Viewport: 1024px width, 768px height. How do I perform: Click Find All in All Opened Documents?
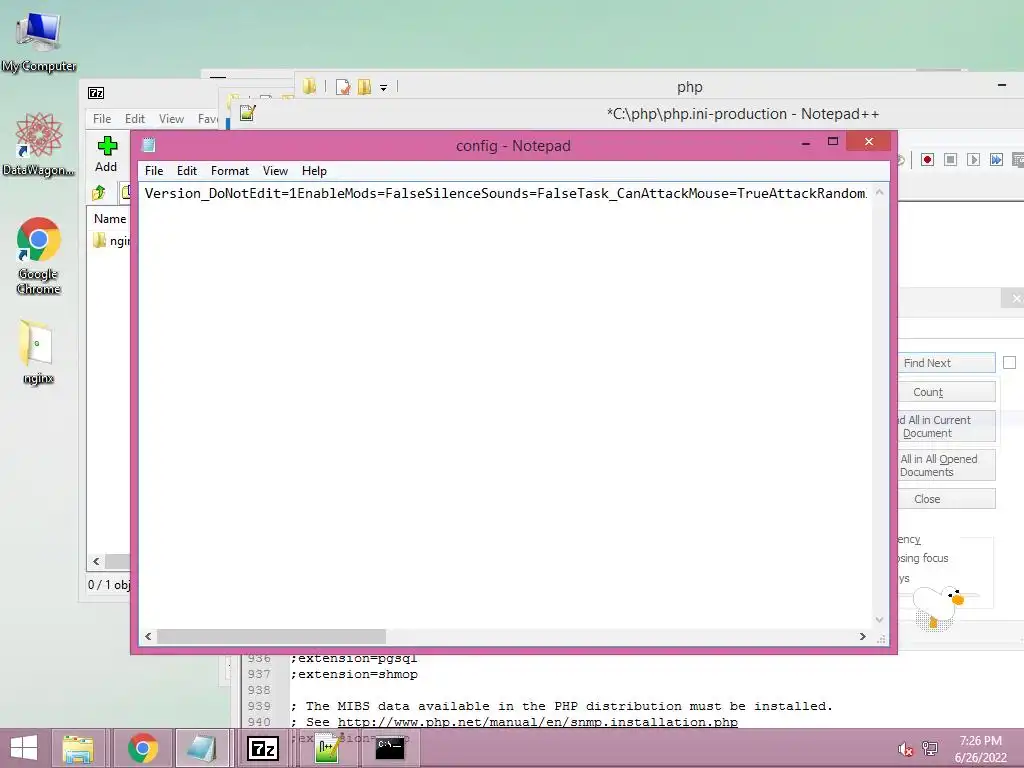[946, 465]
